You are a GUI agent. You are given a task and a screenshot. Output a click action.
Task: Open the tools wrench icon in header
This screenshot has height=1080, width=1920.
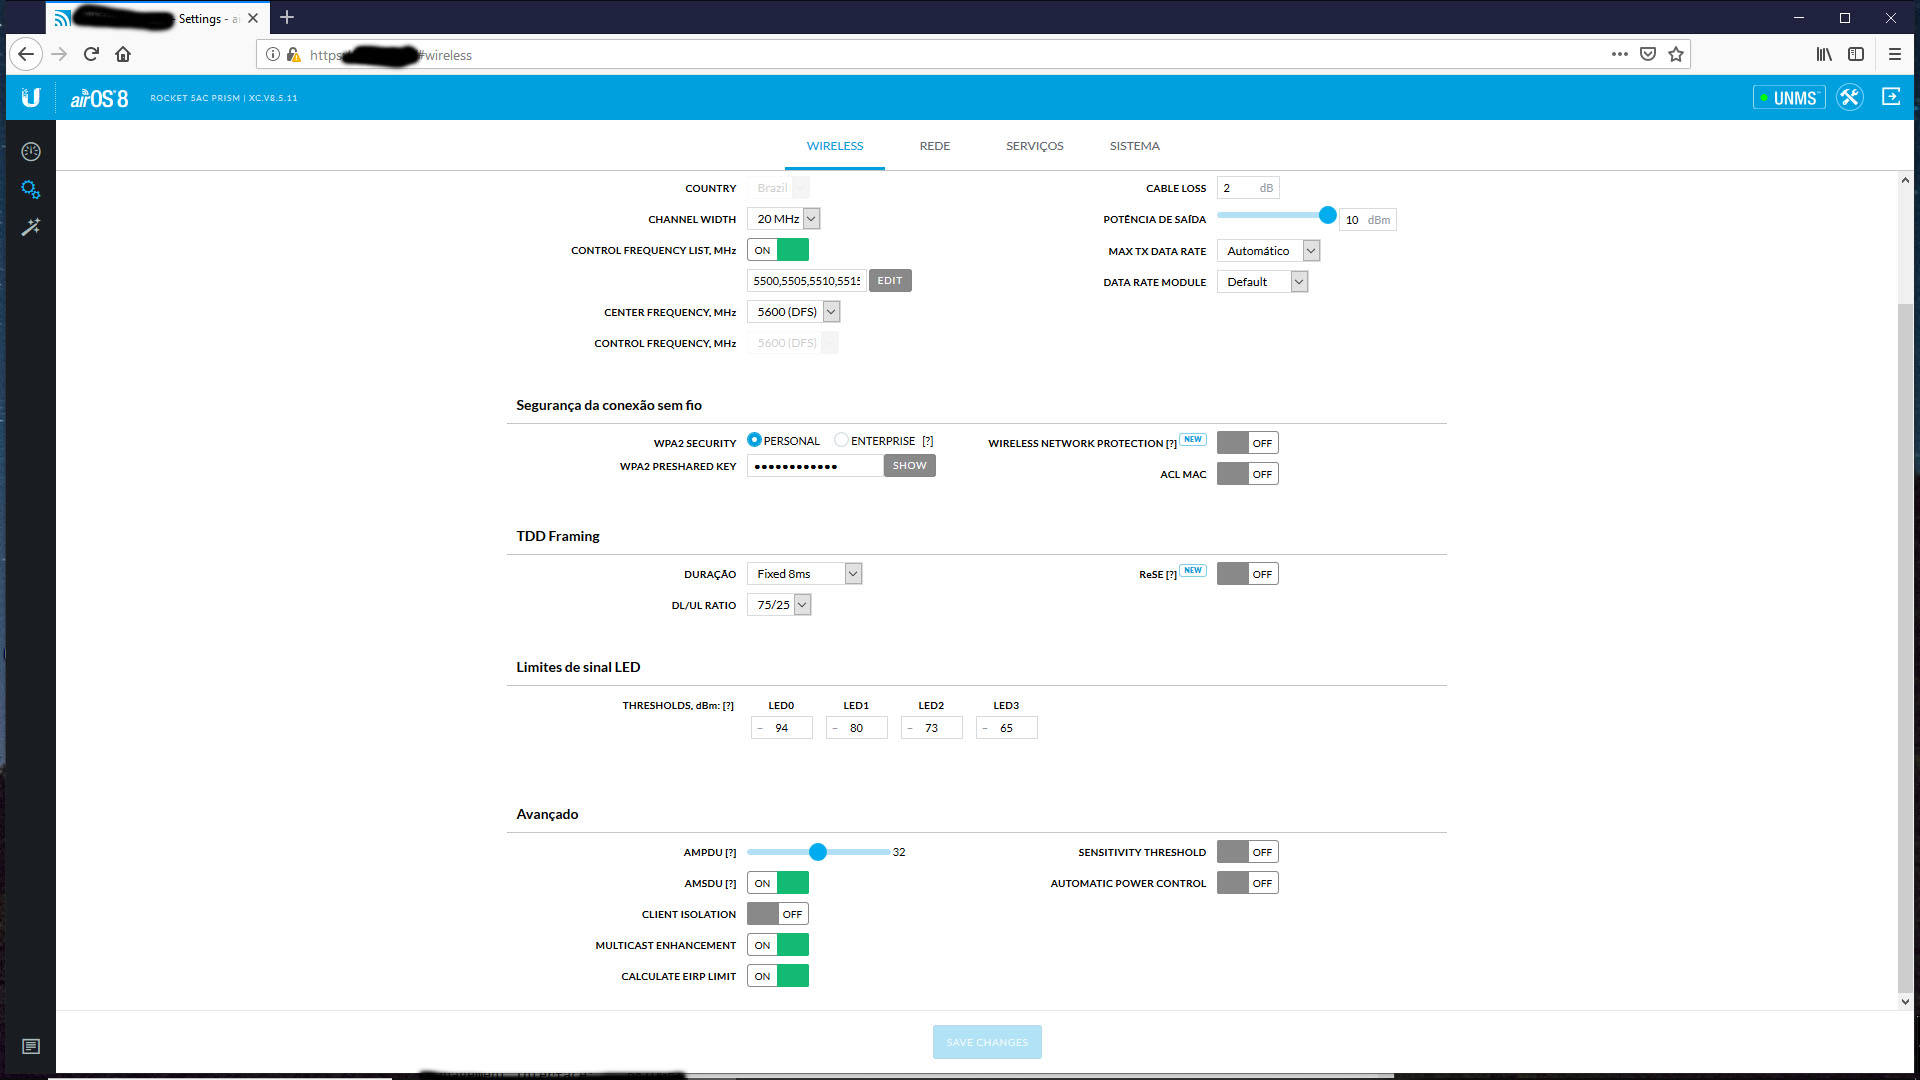[x=1849, y=98]
